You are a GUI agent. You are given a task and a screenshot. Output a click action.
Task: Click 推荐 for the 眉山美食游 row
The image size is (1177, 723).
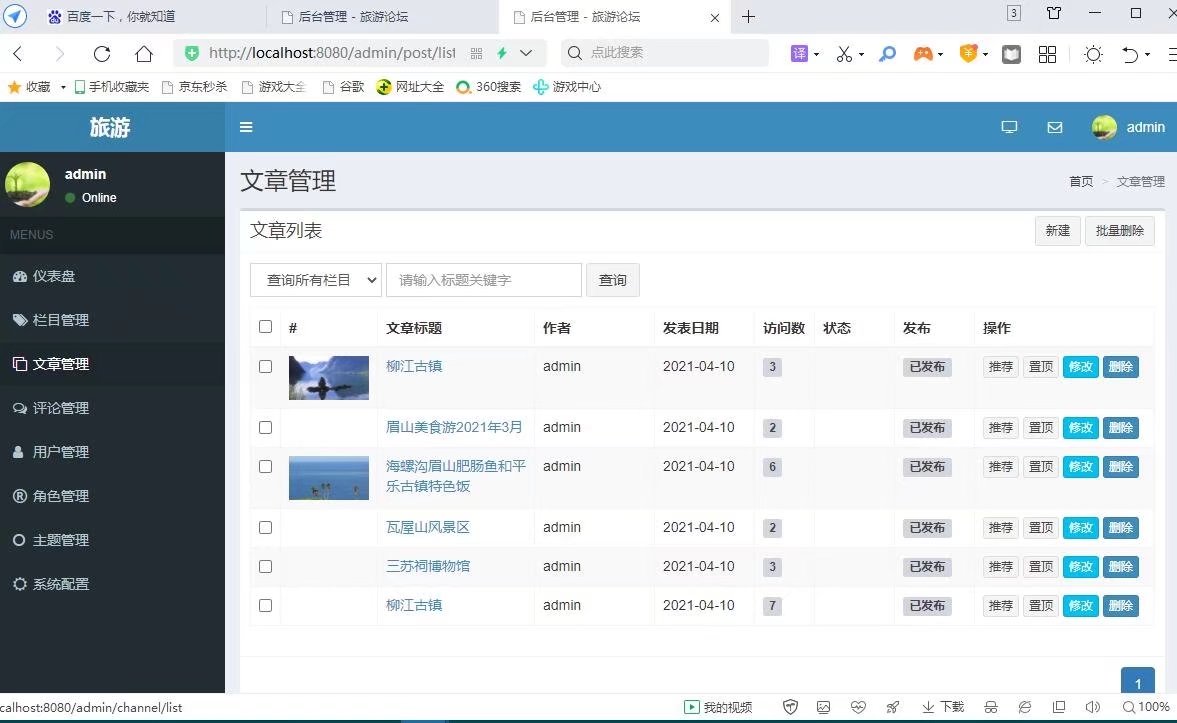click(x=1001, y=428)
